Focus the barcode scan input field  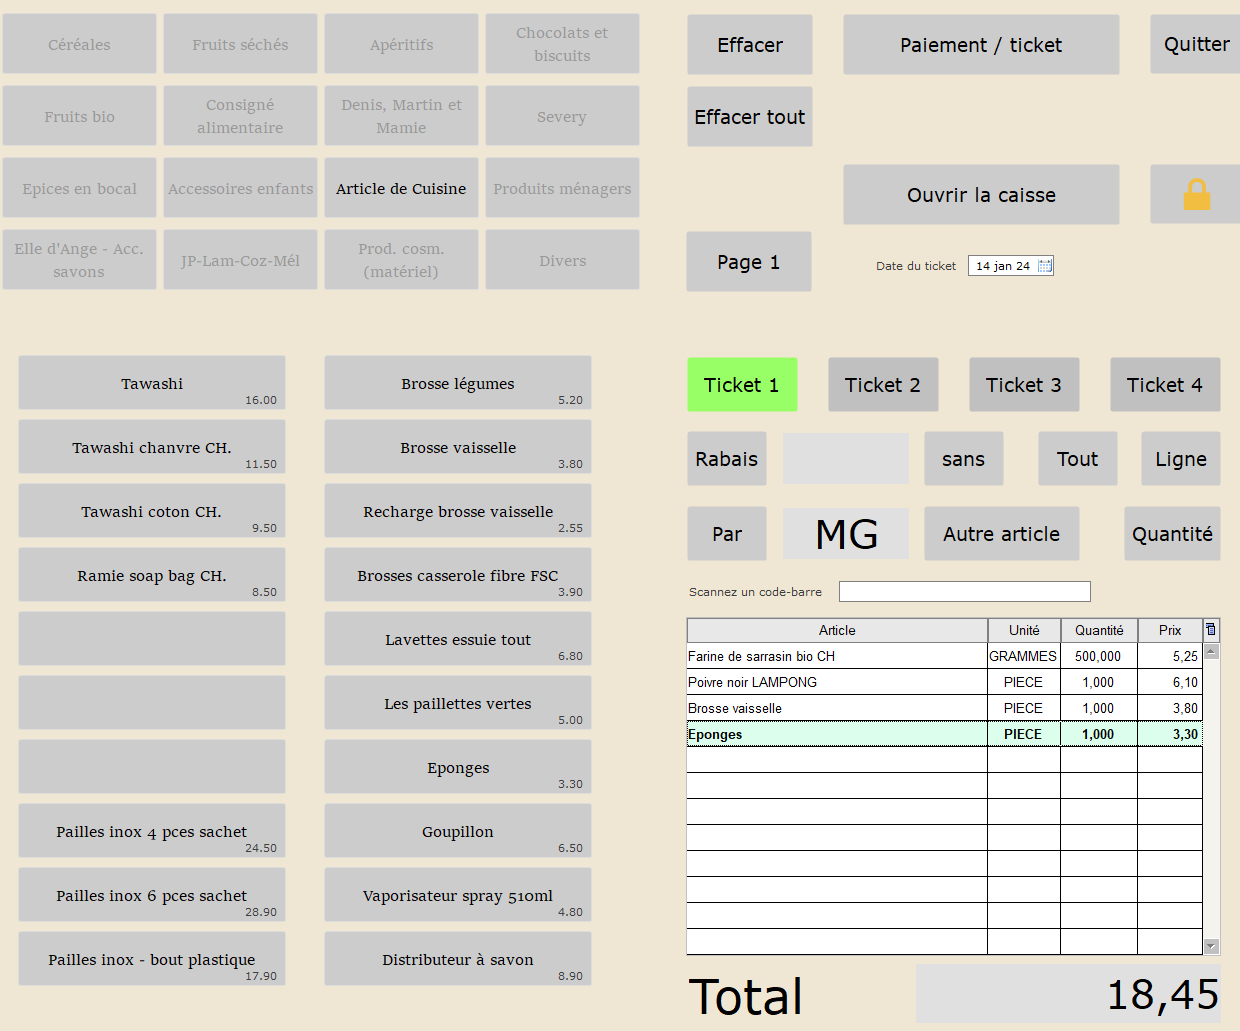tap(964, 592)
